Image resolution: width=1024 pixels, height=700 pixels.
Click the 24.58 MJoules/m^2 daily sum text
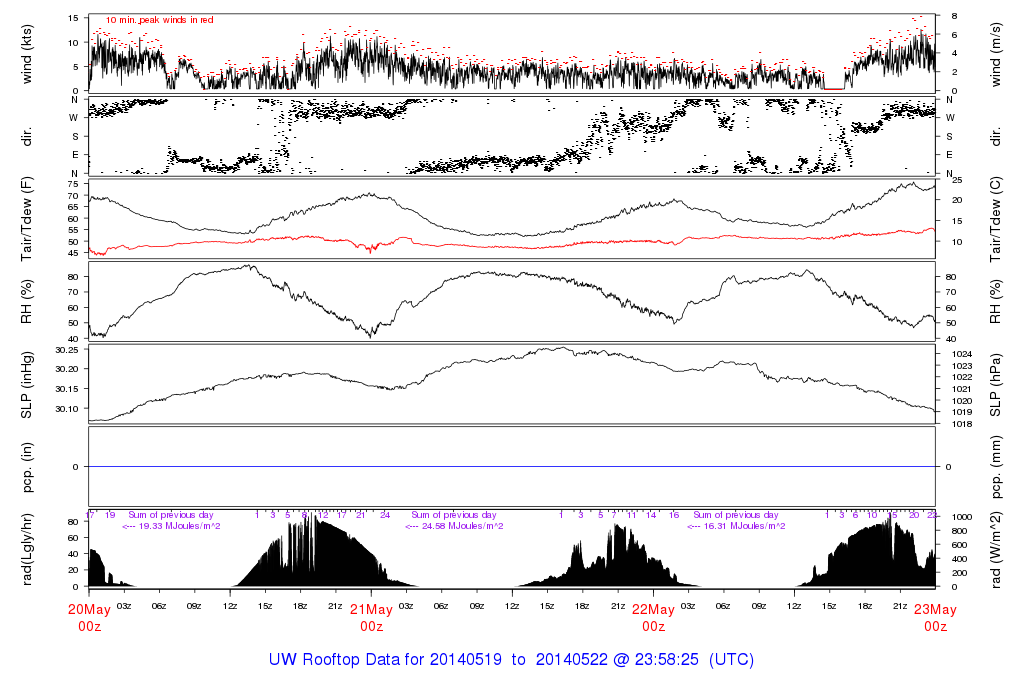(x=453, y=525)
